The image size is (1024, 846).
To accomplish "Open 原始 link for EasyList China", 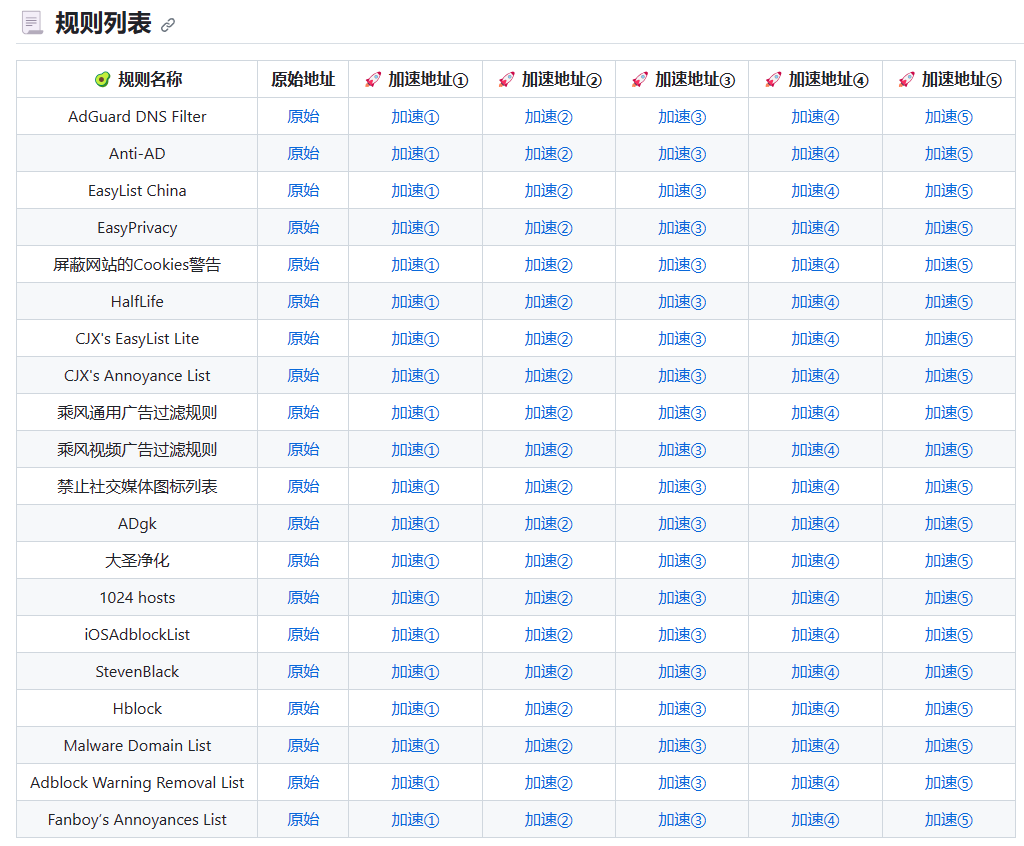I will coord(303,191).
